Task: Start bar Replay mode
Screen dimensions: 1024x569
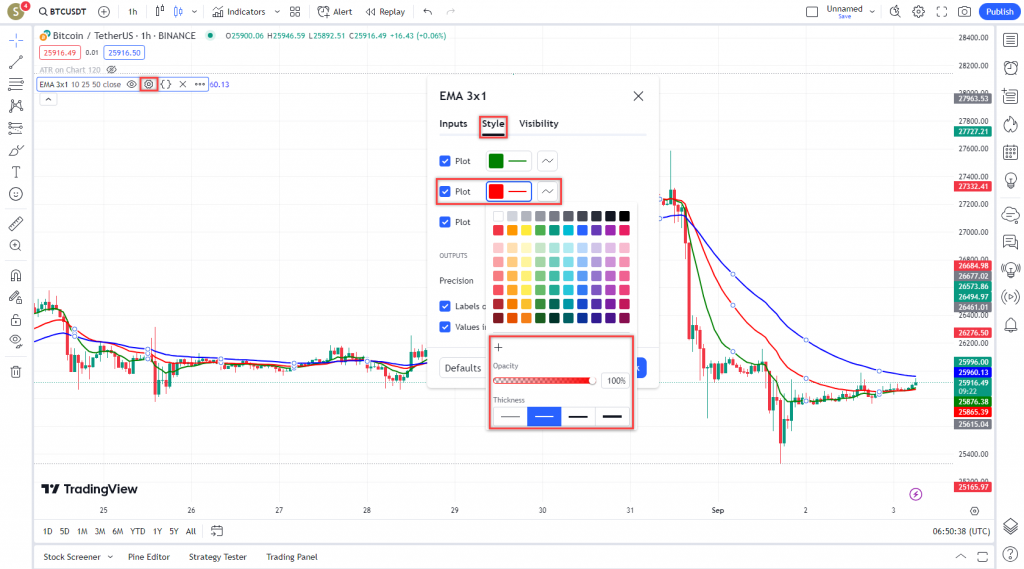Action: pos(385,12)
